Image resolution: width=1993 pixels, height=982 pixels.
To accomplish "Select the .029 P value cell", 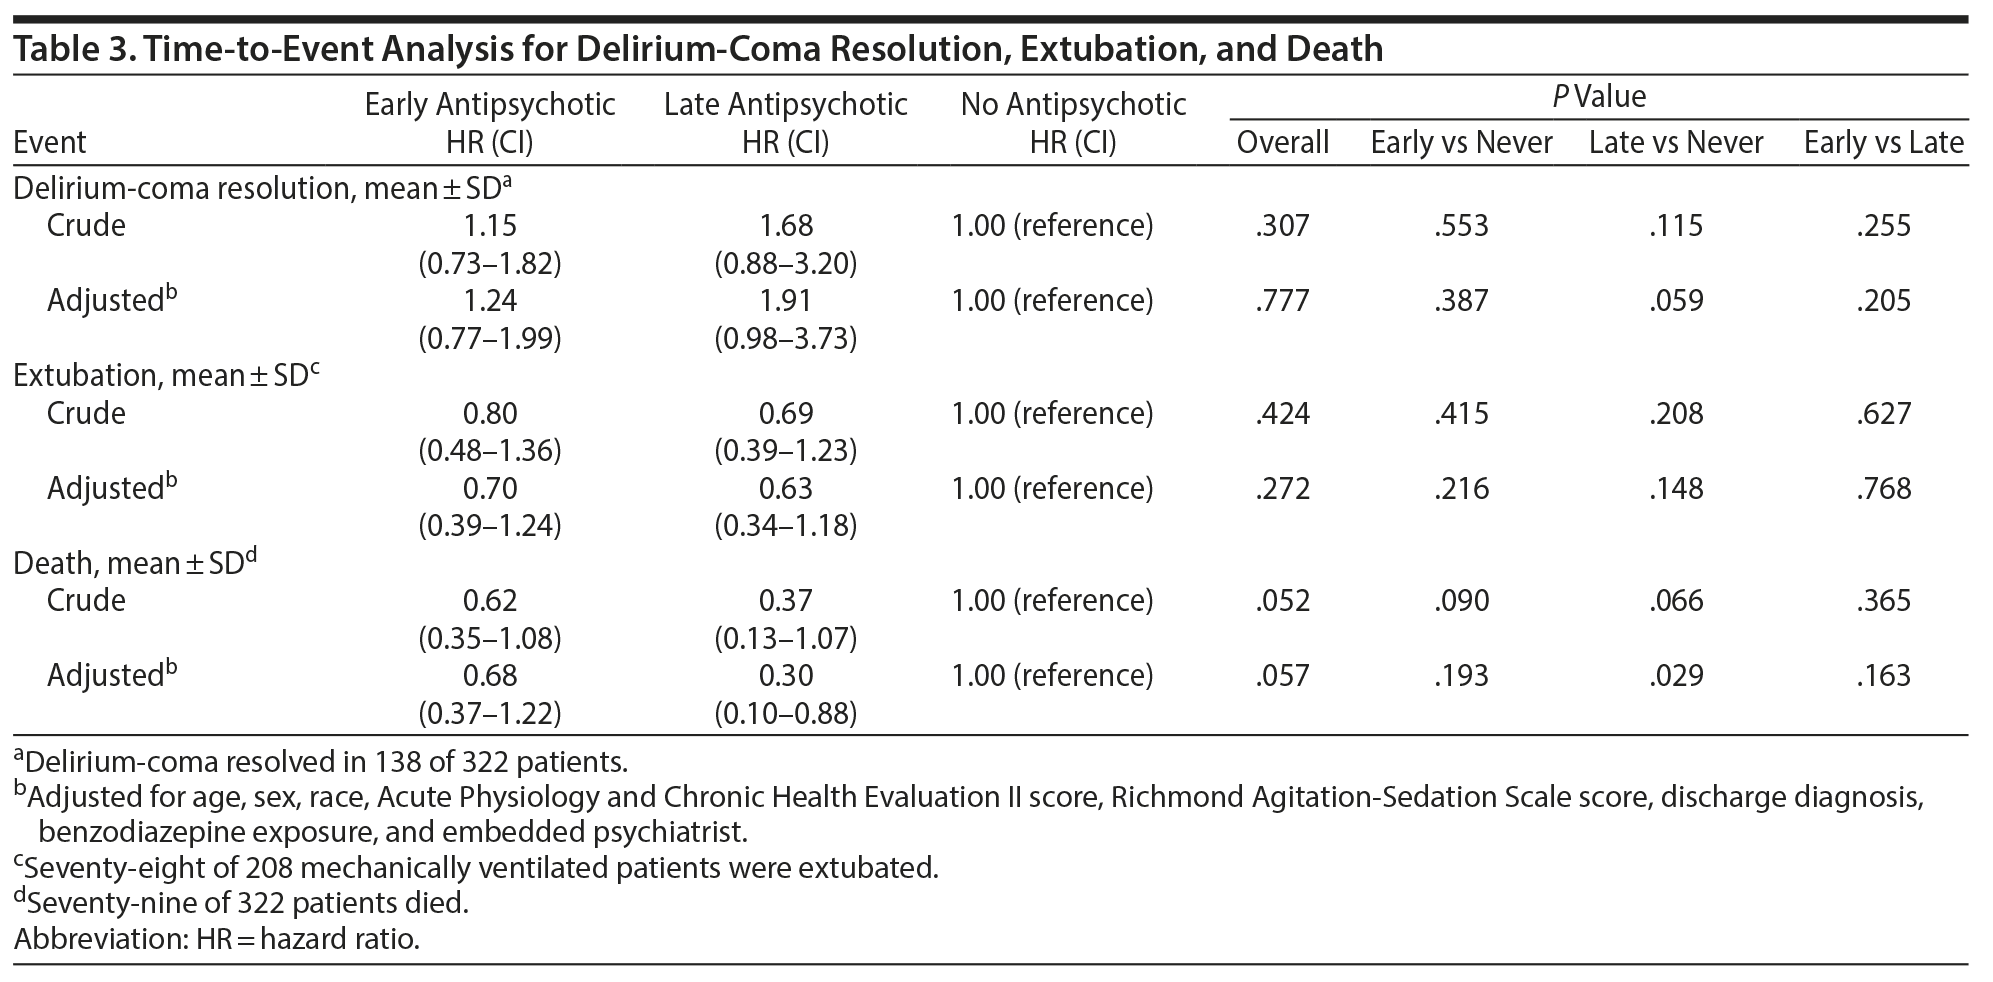I will click(x=1676, y=675).
